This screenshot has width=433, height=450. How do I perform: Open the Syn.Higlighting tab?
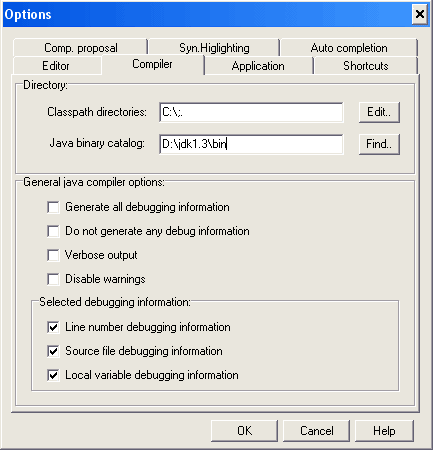click(x=214, y=48)
